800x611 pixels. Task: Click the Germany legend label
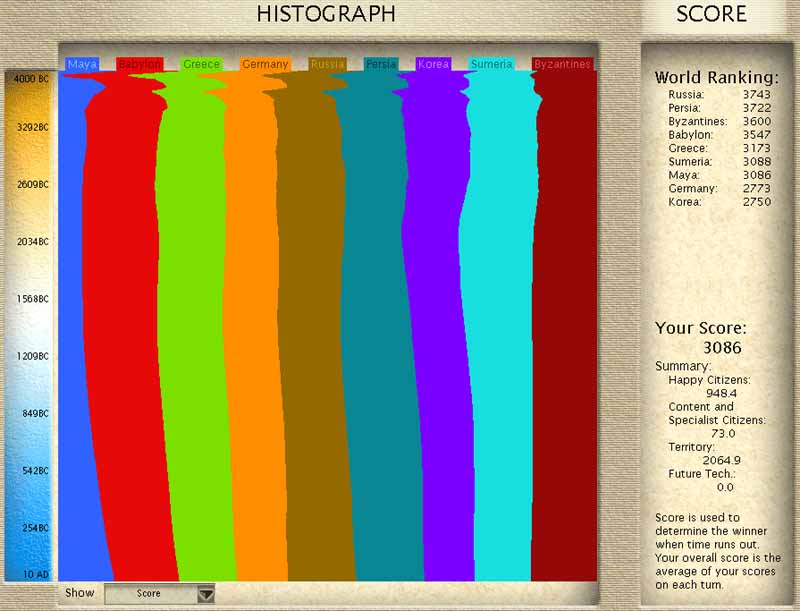265,64
